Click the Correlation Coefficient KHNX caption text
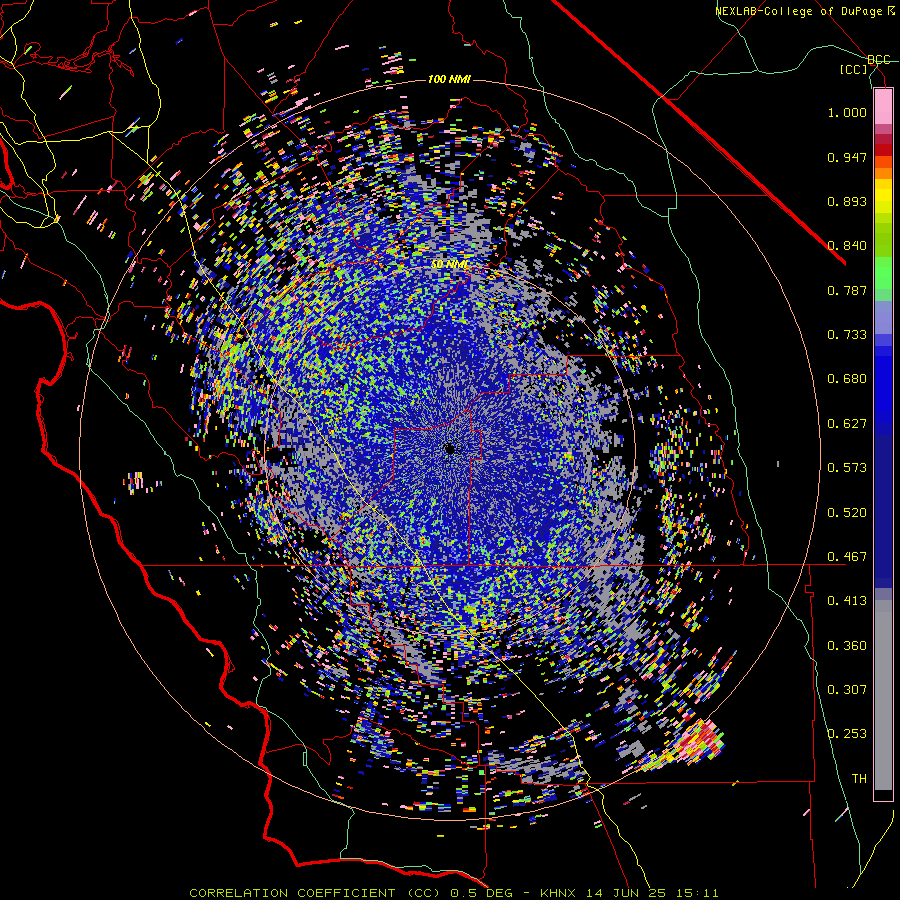Viewport: 900px width, 900px height. [453, 893]
